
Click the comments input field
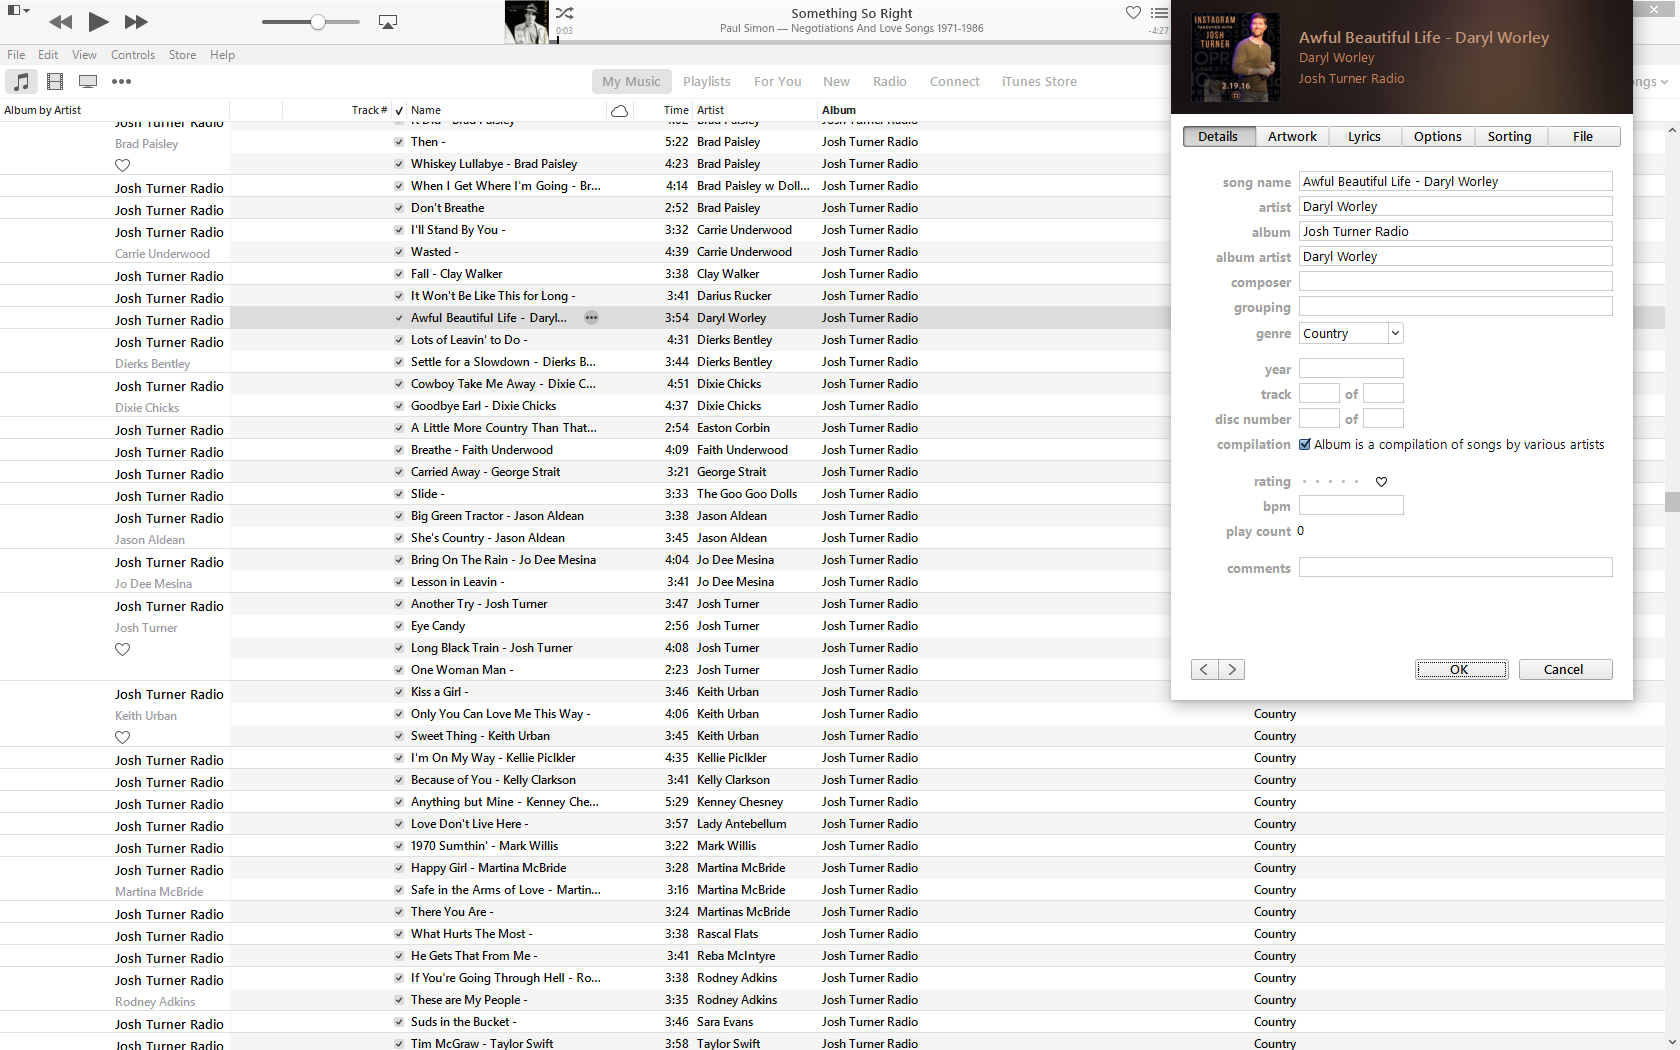[1455, 567]
